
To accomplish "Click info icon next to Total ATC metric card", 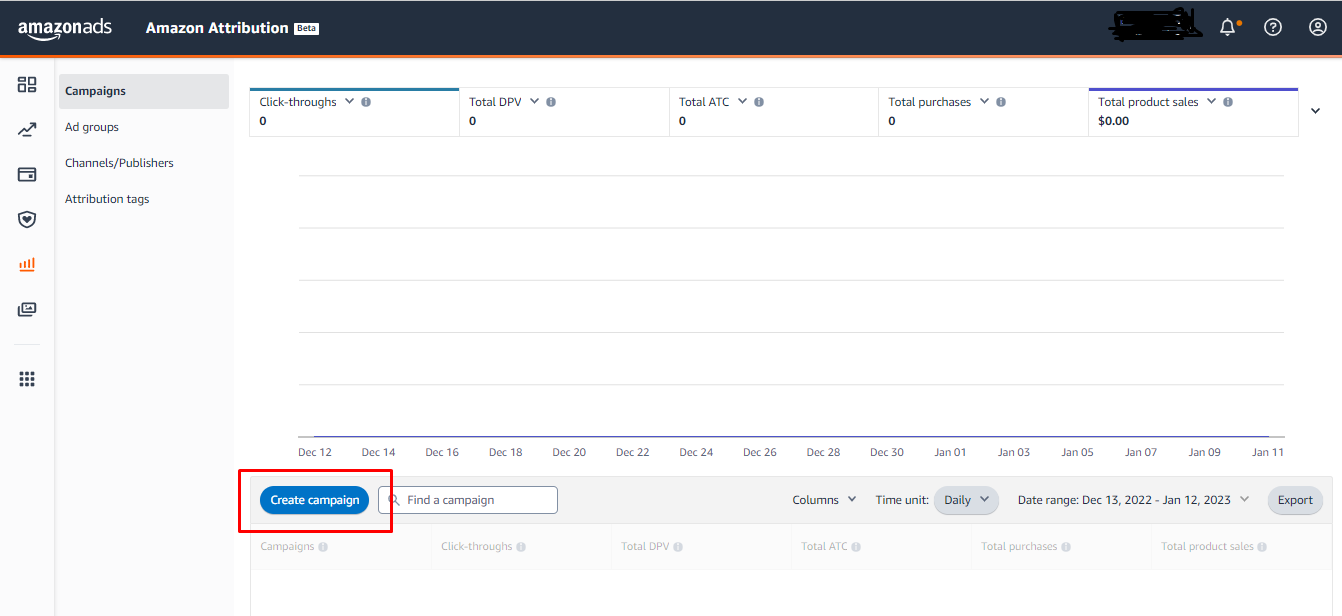I will (x=759, y=102).
